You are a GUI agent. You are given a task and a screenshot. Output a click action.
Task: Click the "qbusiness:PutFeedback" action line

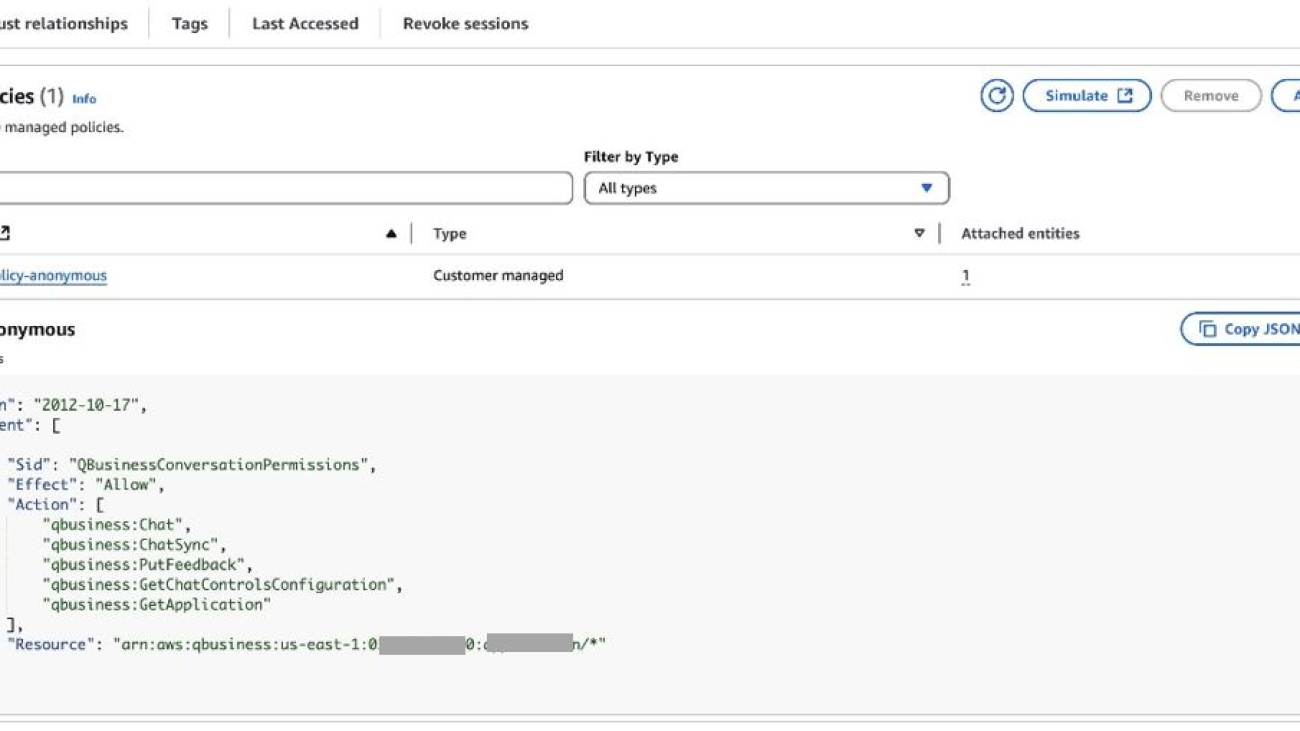coord(147,564)
